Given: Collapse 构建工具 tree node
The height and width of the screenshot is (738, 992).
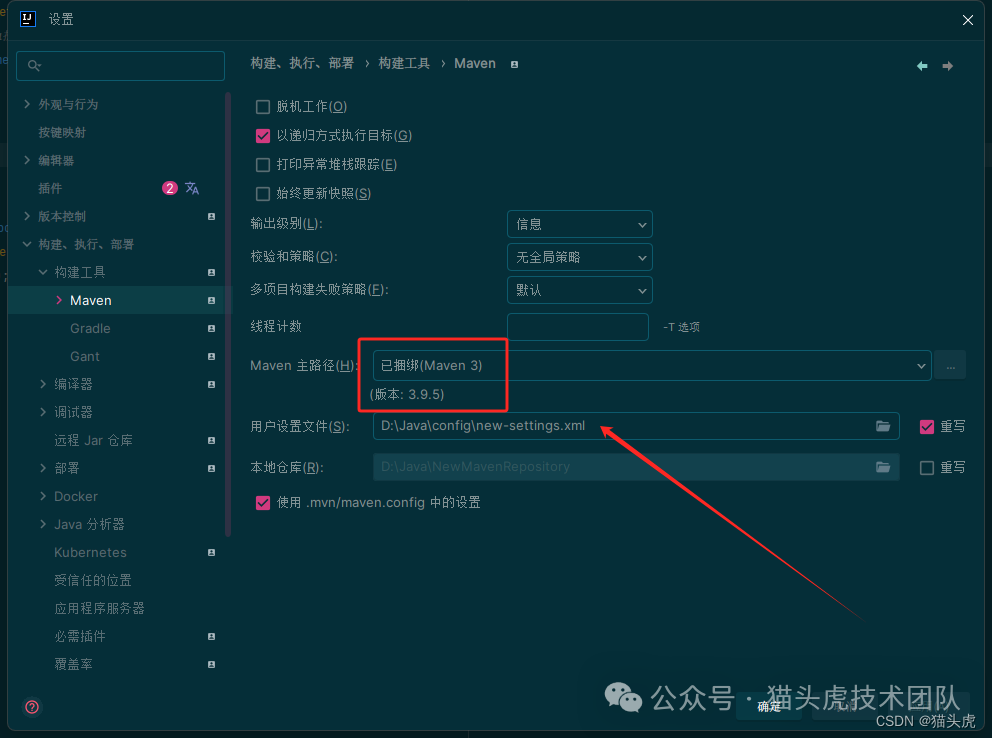Looking at the screenshot, I should 43,272.
